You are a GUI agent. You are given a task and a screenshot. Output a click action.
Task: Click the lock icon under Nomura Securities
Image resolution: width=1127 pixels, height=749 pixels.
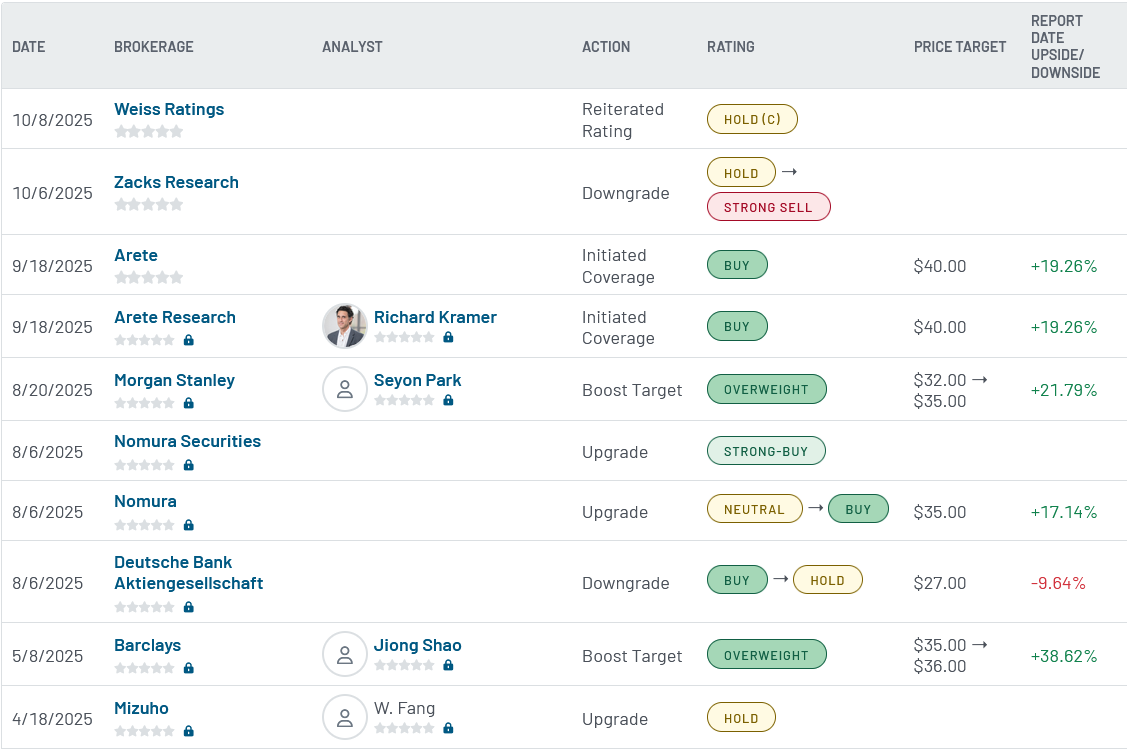[x=188, y=465]
